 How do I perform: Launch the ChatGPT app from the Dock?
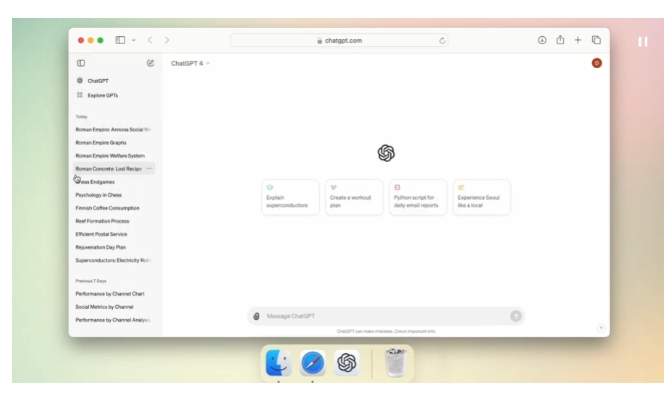click(347, 363)
